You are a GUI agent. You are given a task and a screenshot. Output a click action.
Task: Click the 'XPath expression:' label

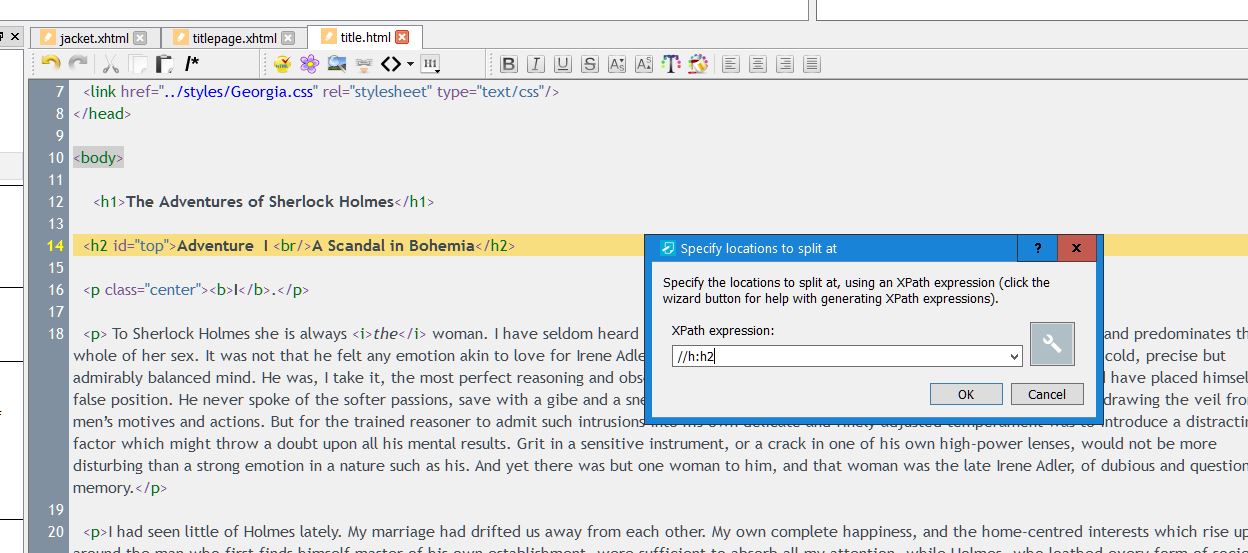coord(724,330)
